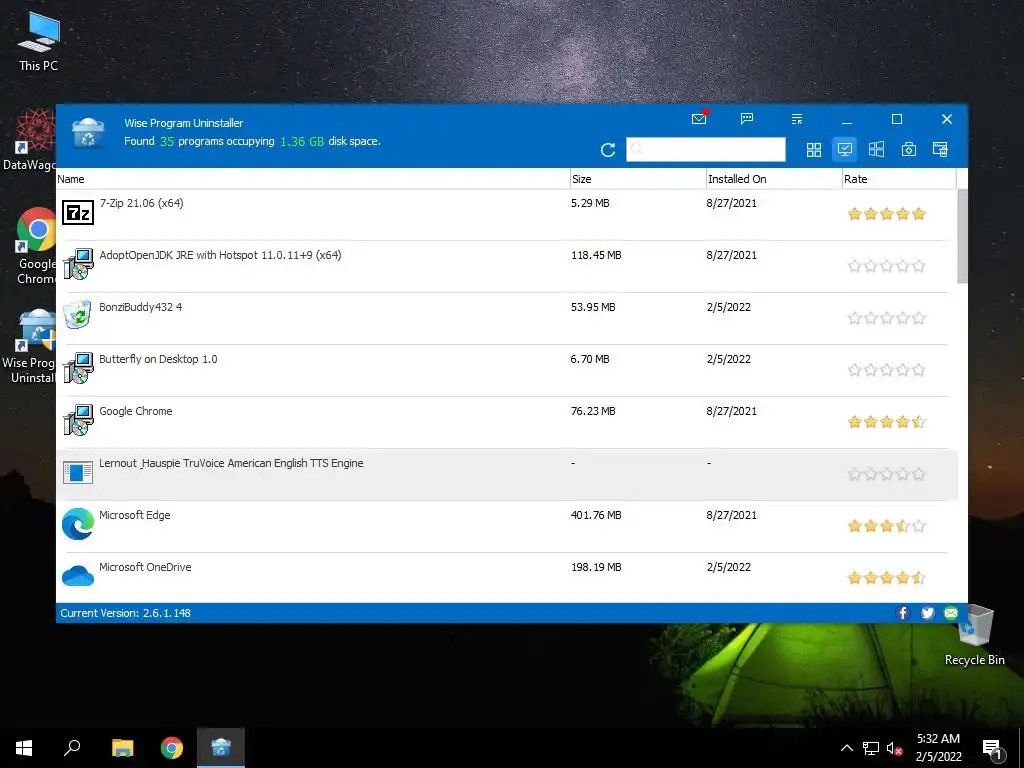Open the Twitter link in status bar
This screenshot has height=768, width=1024.
(x=927, y=613)
